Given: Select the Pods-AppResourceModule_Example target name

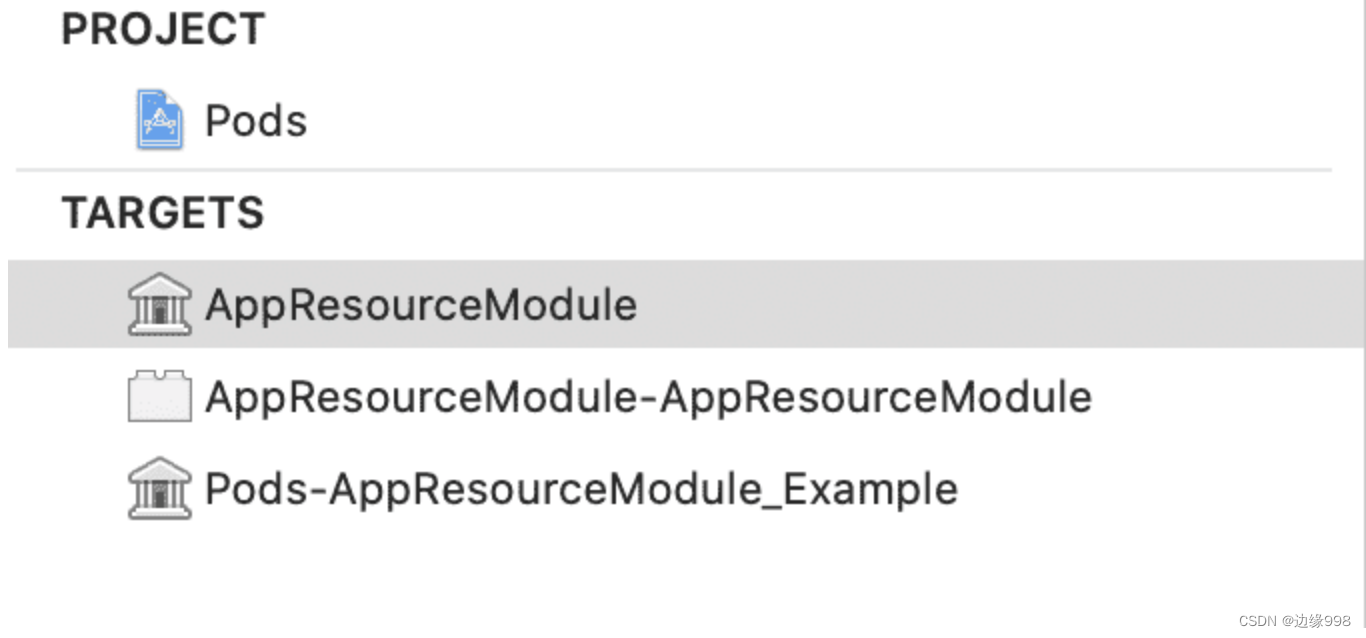Looking at the screenshot, I should coord(581,490).
